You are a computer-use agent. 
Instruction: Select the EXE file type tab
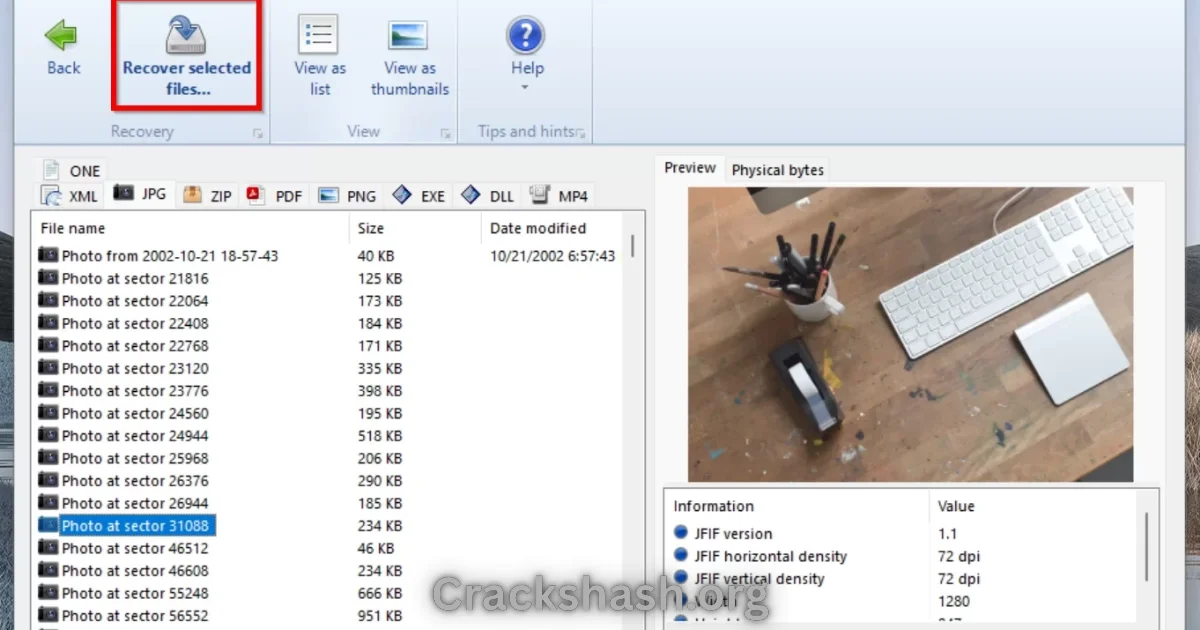click(x=419, y=195)
